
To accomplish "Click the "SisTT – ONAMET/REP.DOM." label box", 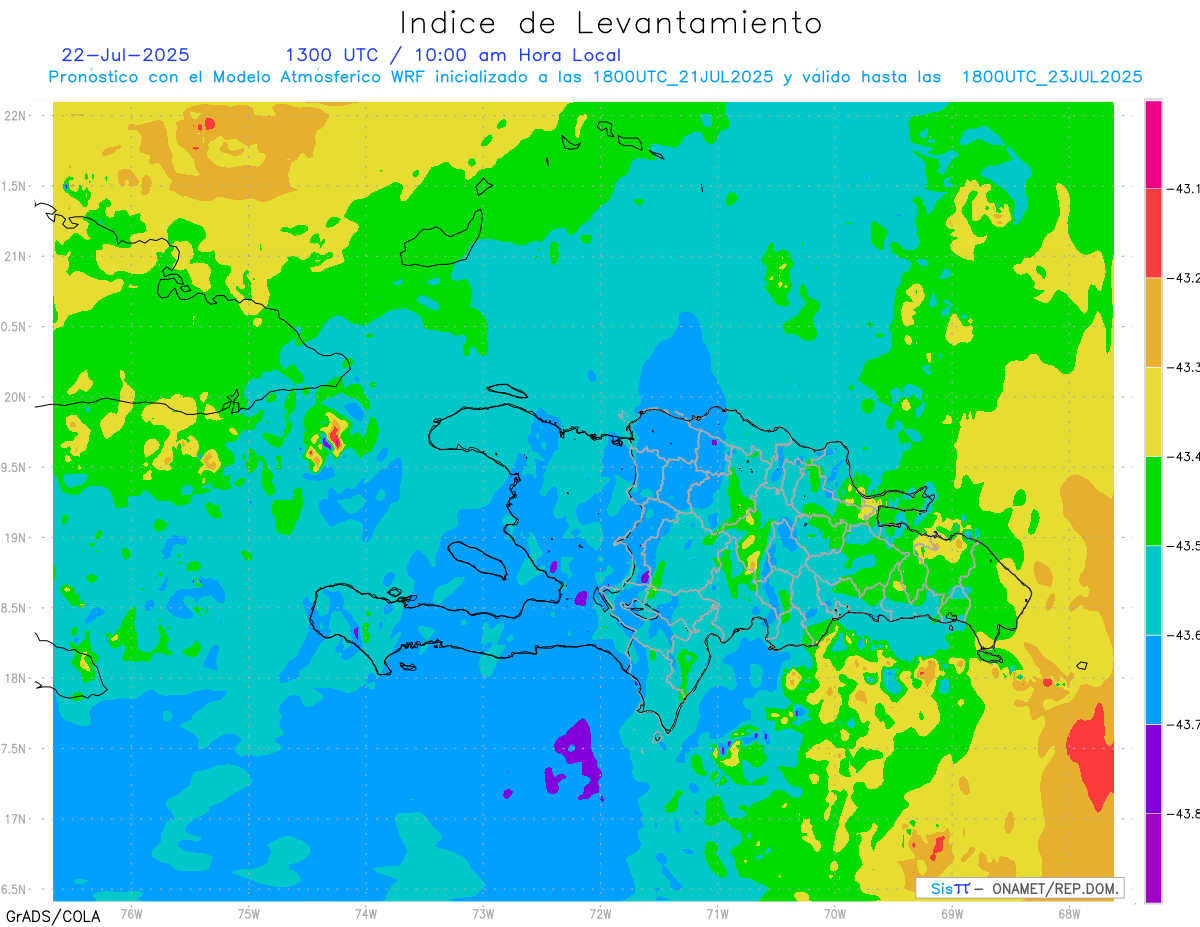I will pos(1020,888).
